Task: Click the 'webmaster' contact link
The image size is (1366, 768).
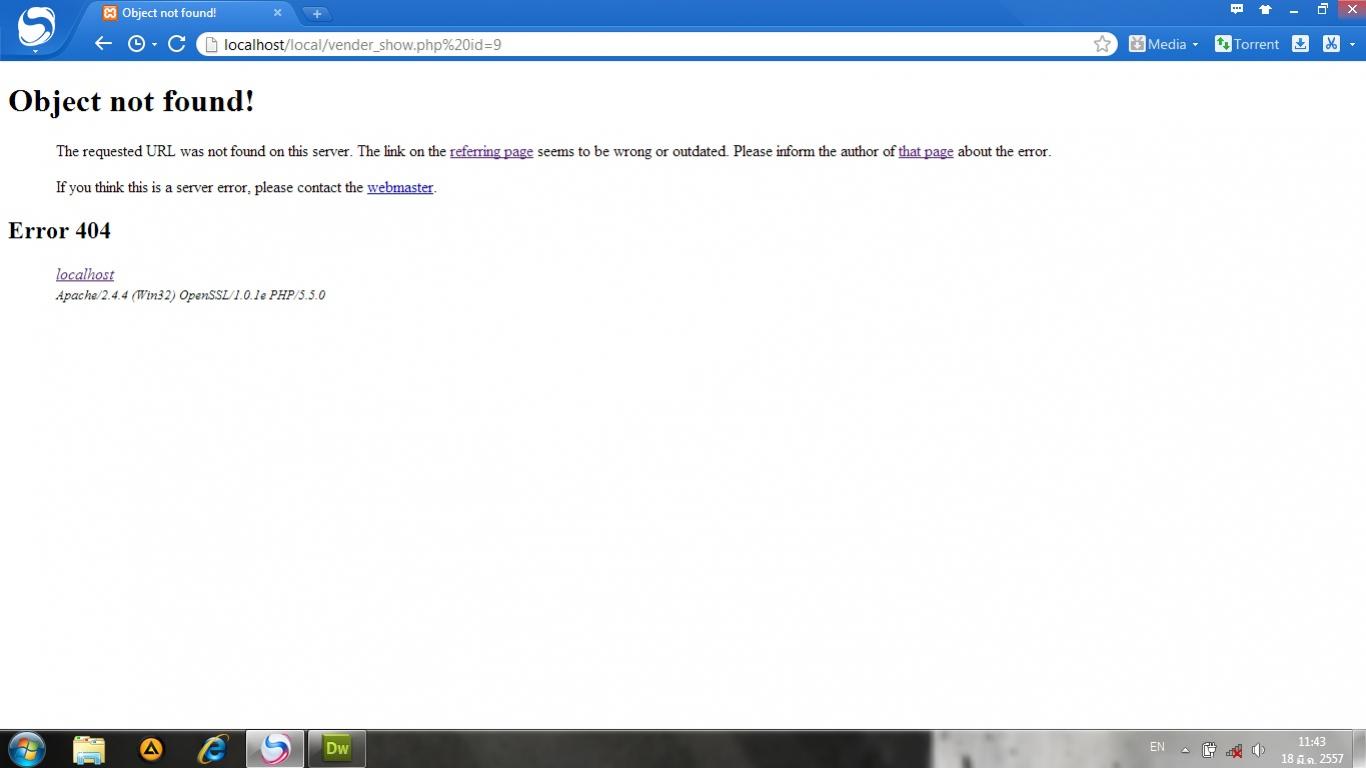Action: pos(400,188)
